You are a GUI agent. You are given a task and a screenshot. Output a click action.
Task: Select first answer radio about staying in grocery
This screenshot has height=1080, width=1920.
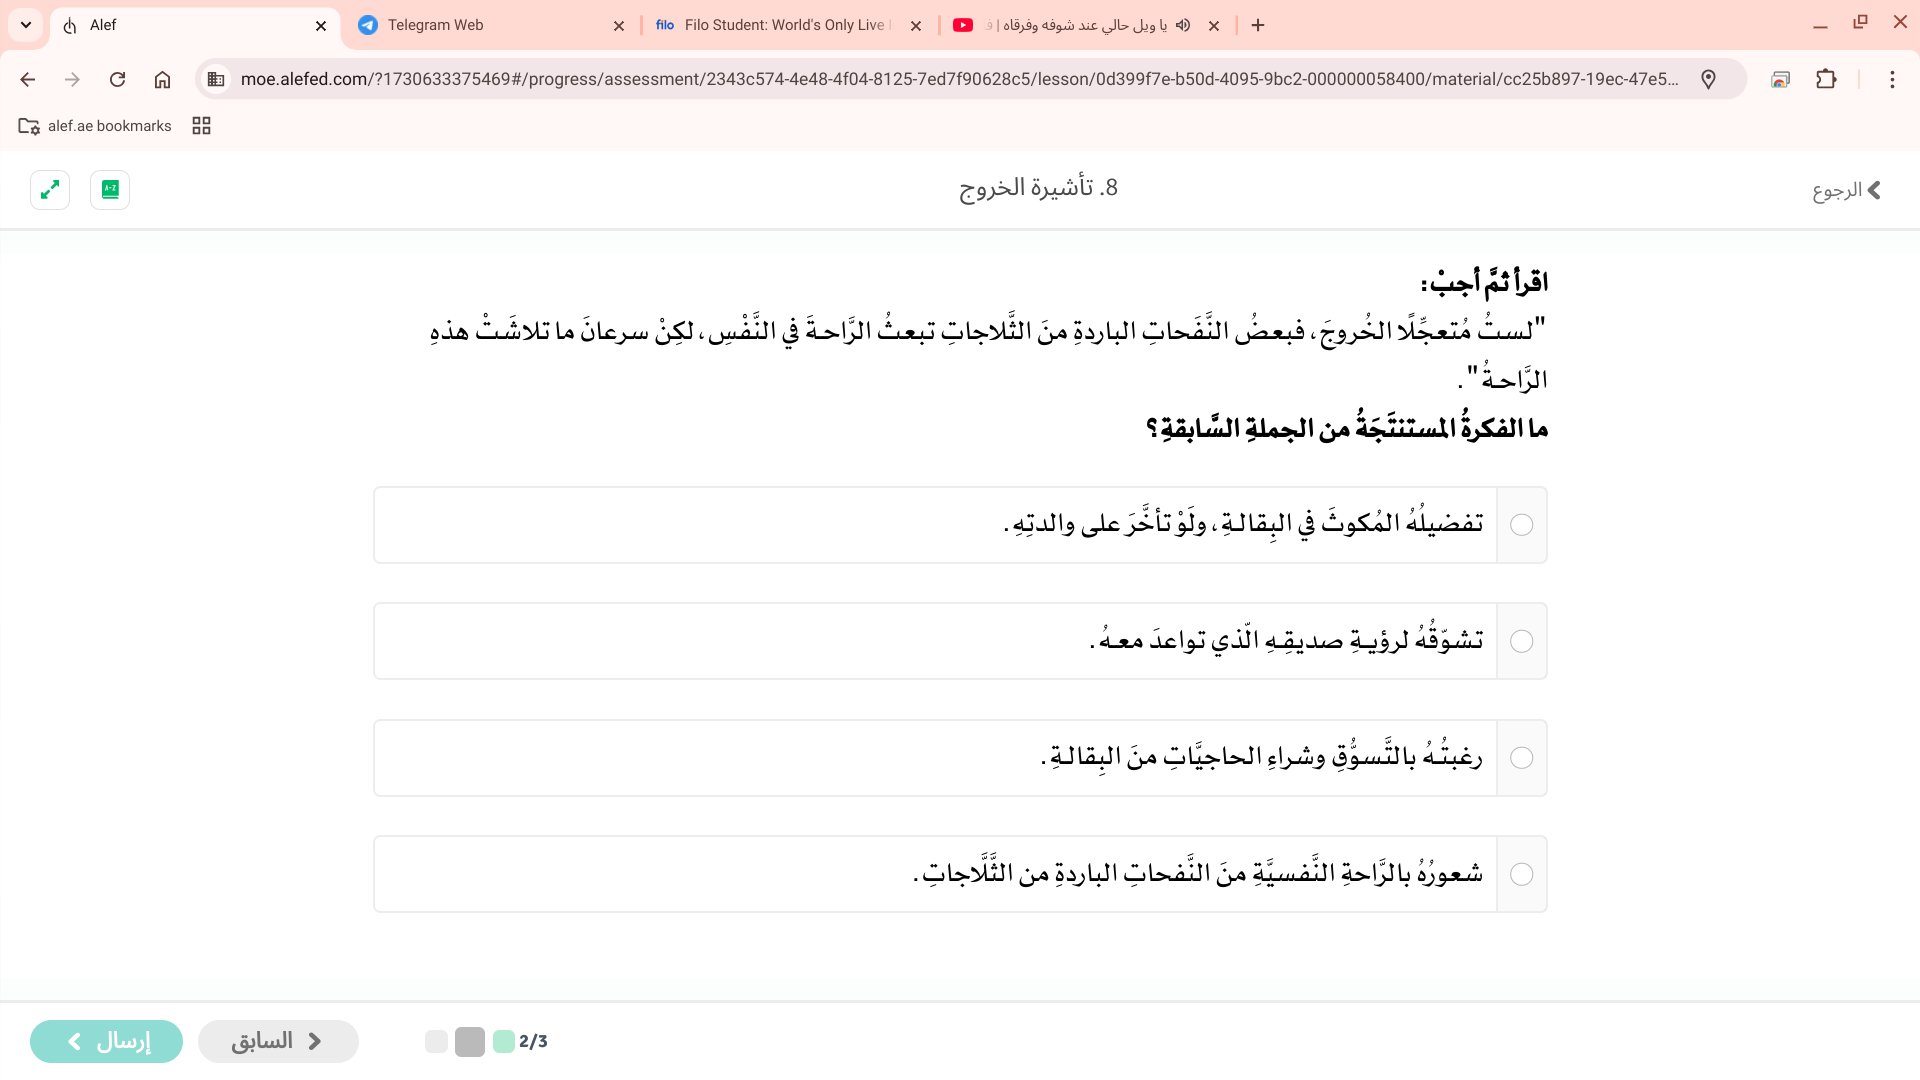[x=1521, y=525]
